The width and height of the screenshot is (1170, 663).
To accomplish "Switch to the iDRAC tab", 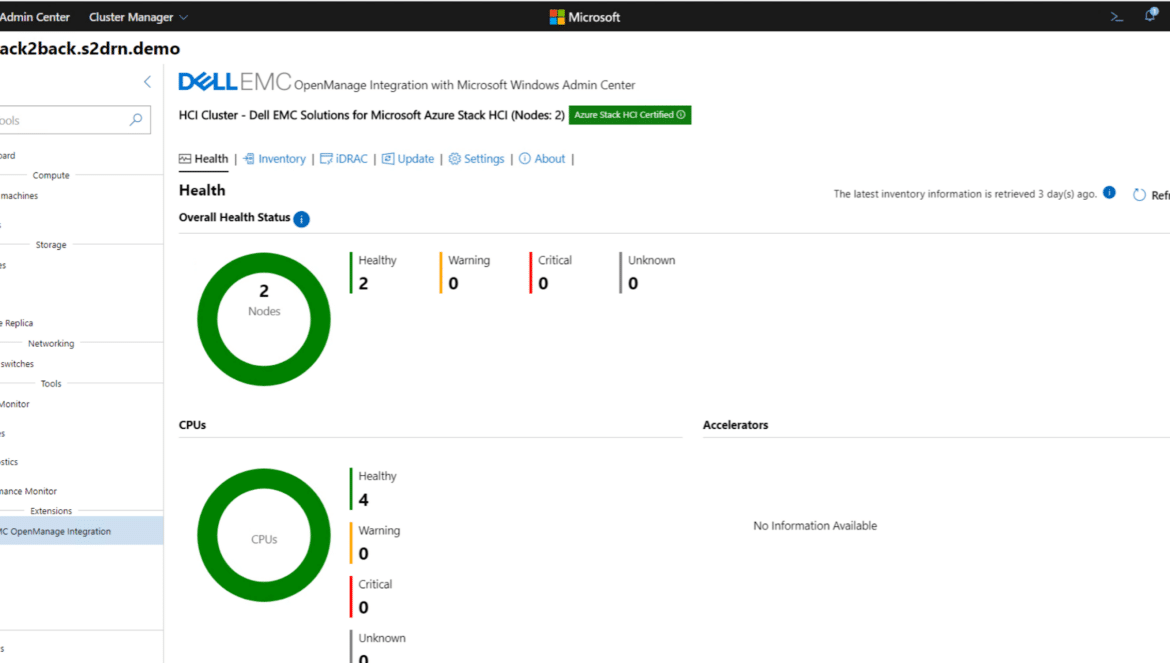I will pyautogui.click(x=344, y=159).
